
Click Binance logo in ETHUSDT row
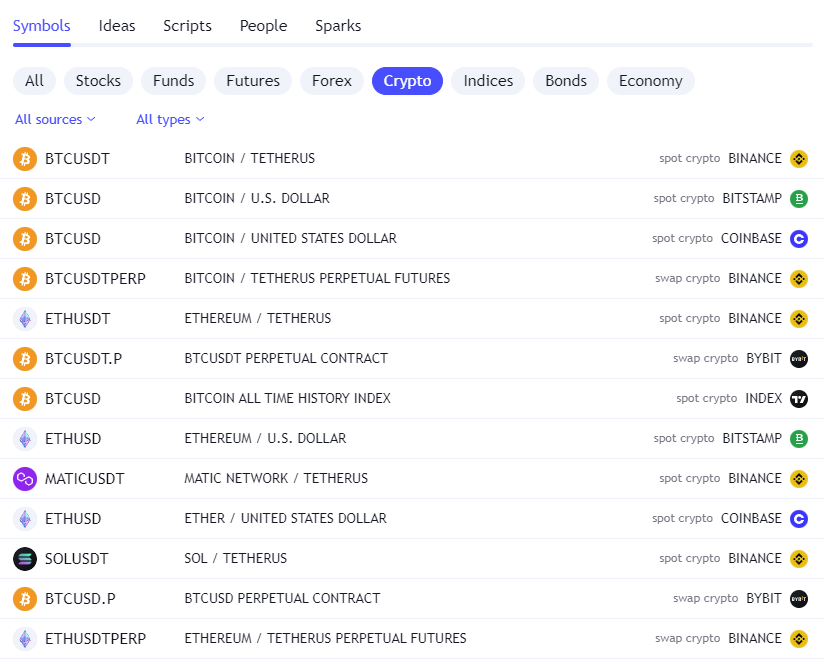click(799, 318)
